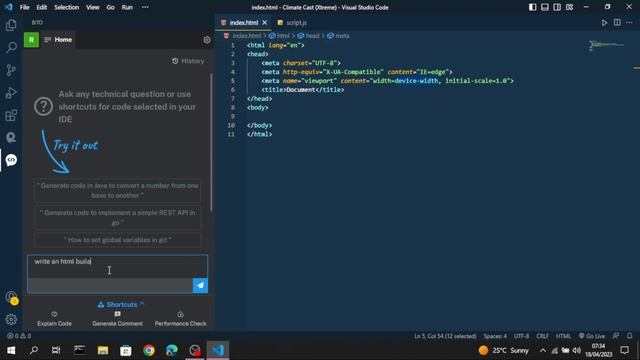
Task: Open the Accounts icon in activity bar
Action: coord(11,298)
